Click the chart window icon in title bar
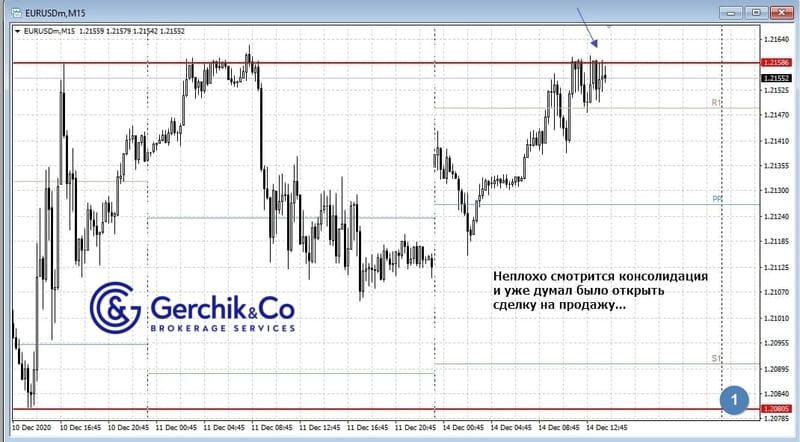This screenshot has height=442, width=800. tap(15, 11)
